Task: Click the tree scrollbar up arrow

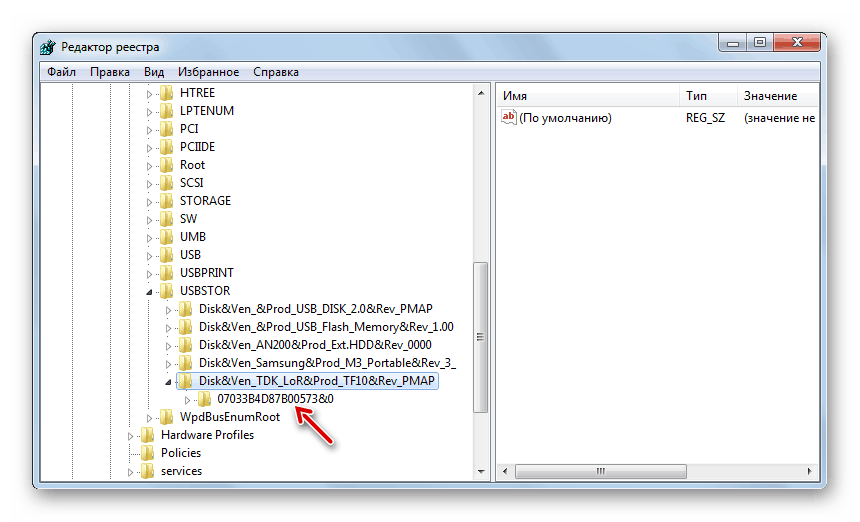Action: tap(481, 93)
